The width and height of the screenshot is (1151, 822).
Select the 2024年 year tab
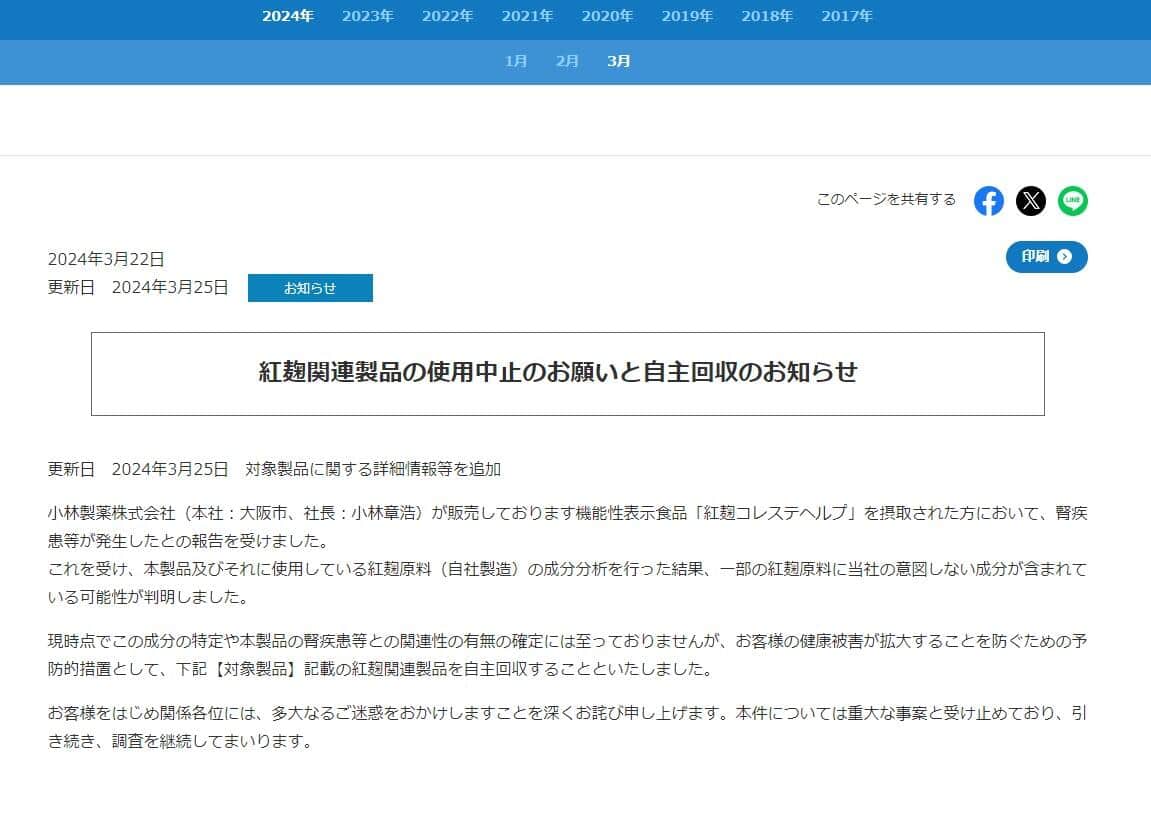(288, 16)
